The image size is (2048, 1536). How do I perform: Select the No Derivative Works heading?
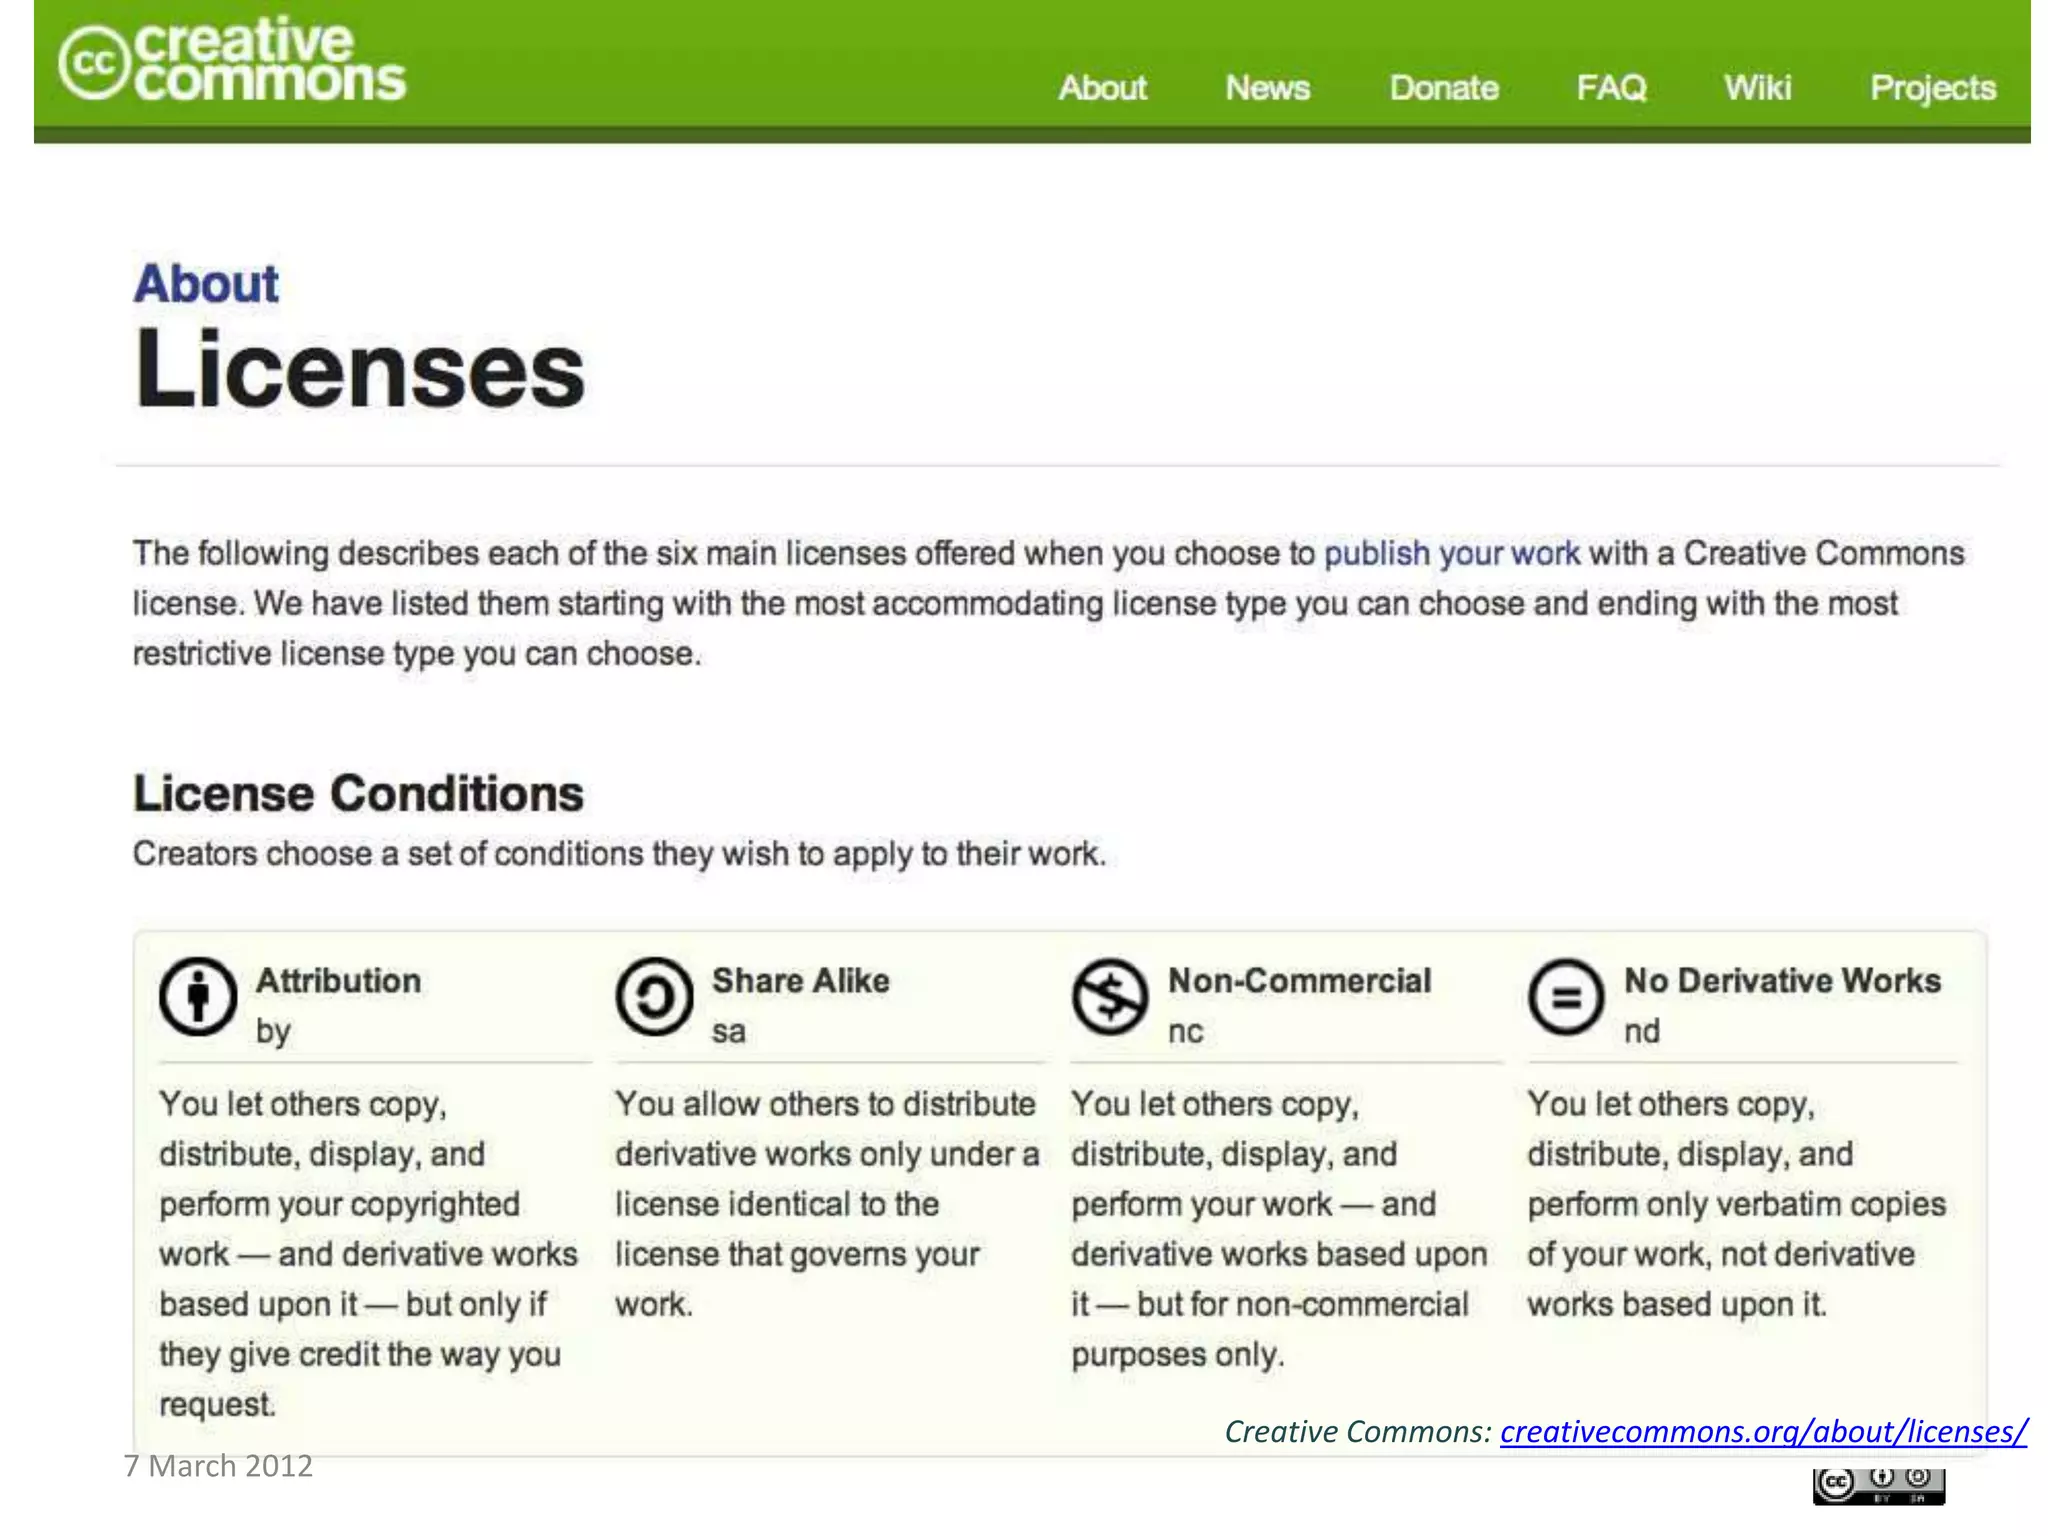tap(1781, 980)
